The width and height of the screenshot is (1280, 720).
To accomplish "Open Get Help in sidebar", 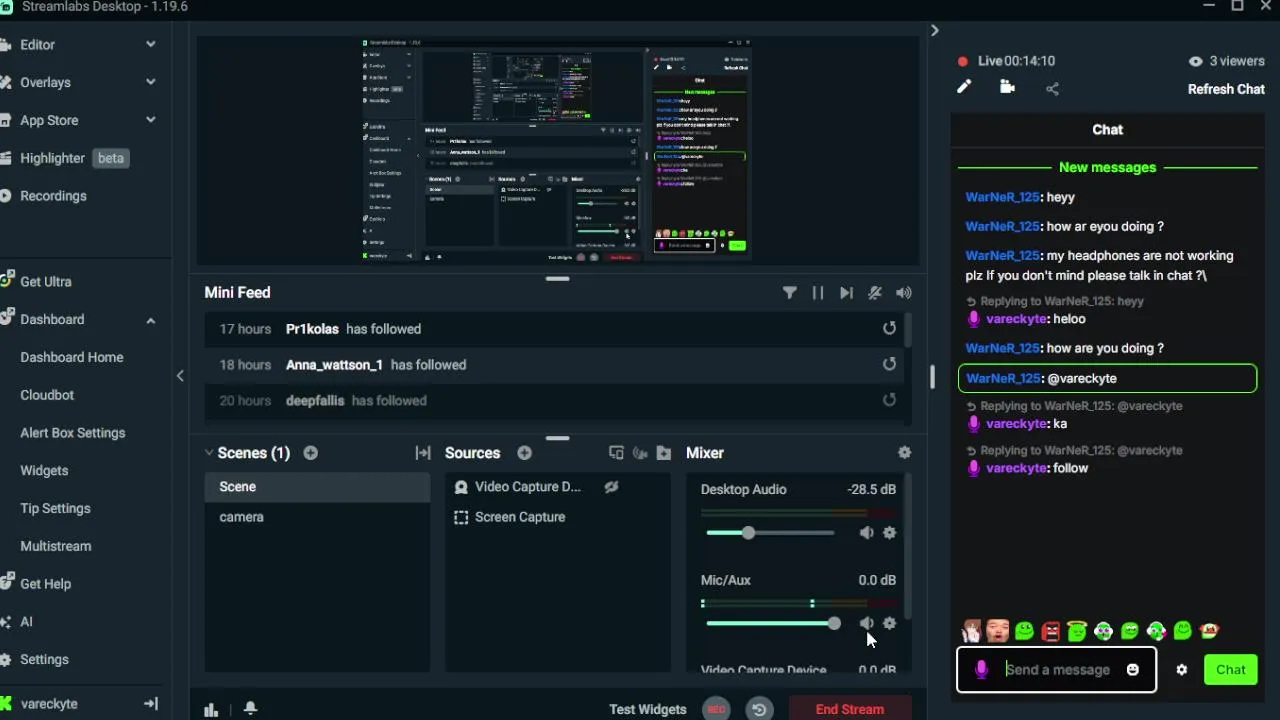I will (45, 584).
